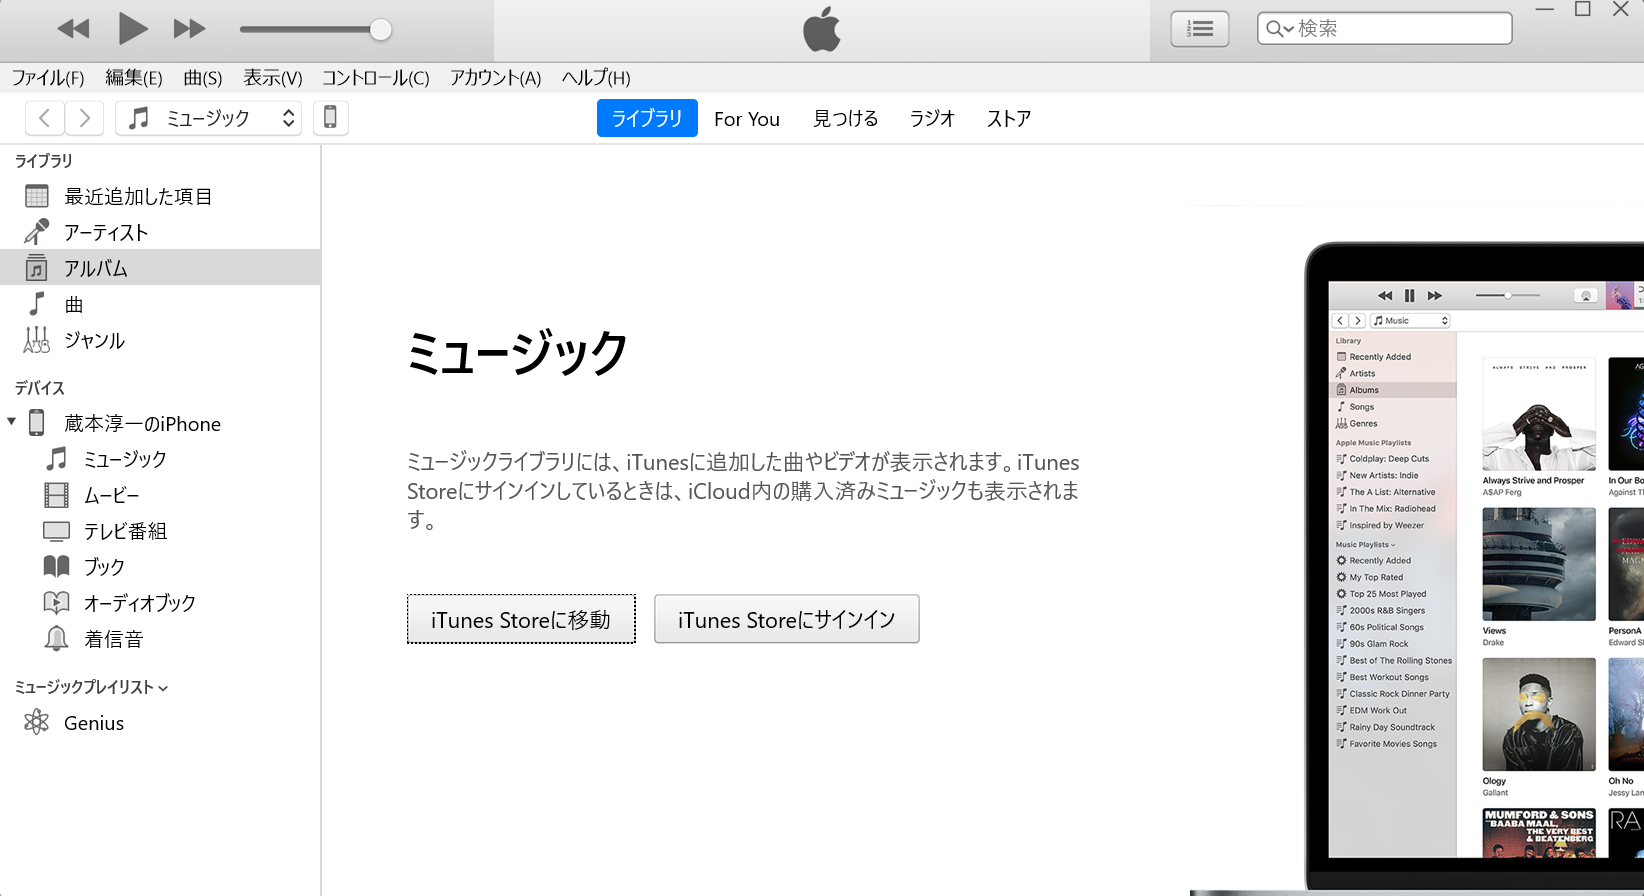Open the 表示(V) menu
1644x896 pixels.
[x=273, y=78]
